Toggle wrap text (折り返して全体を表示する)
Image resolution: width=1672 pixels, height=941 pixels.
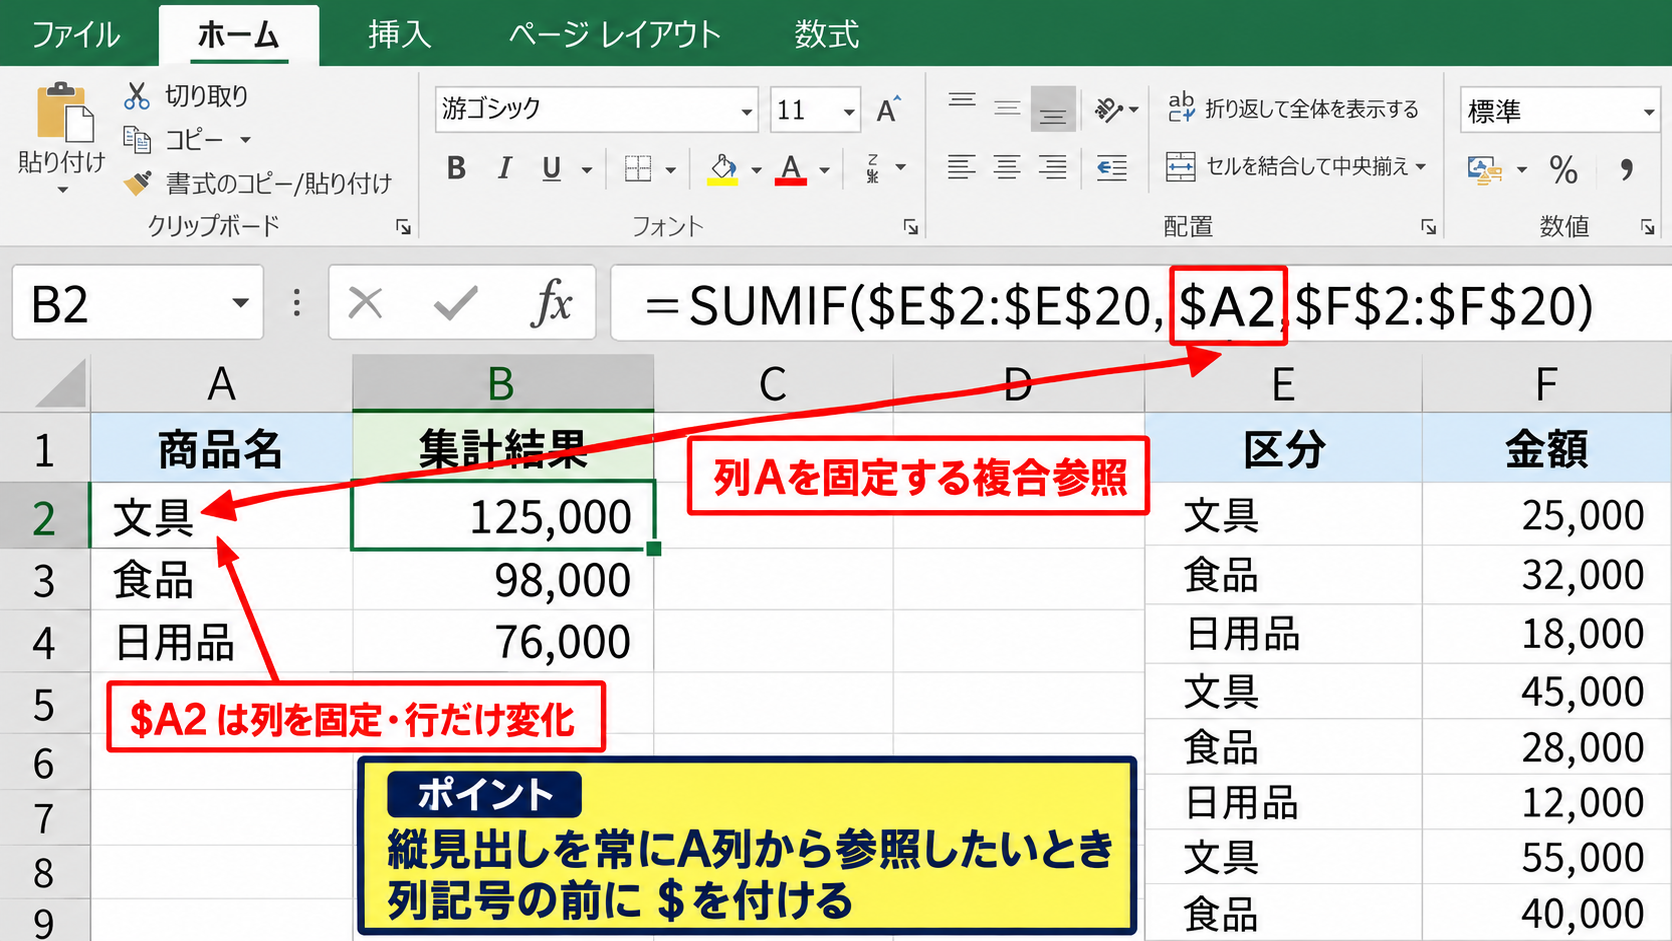click(x=1292, y=108)
